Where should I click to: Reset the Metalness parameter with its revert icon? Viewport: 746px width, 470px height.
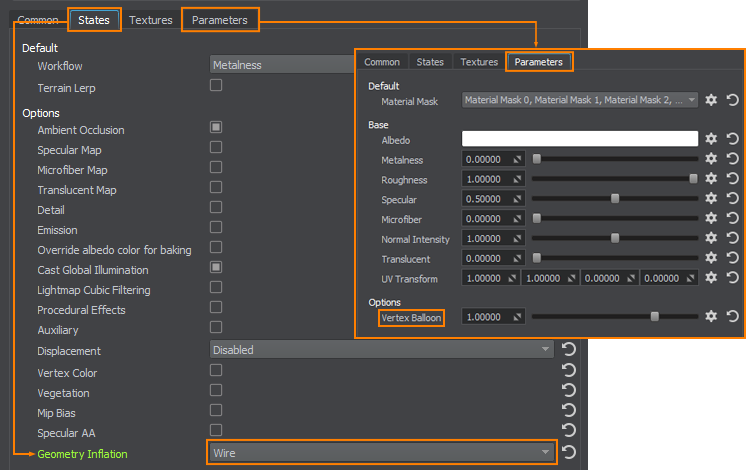coord(731,159)
